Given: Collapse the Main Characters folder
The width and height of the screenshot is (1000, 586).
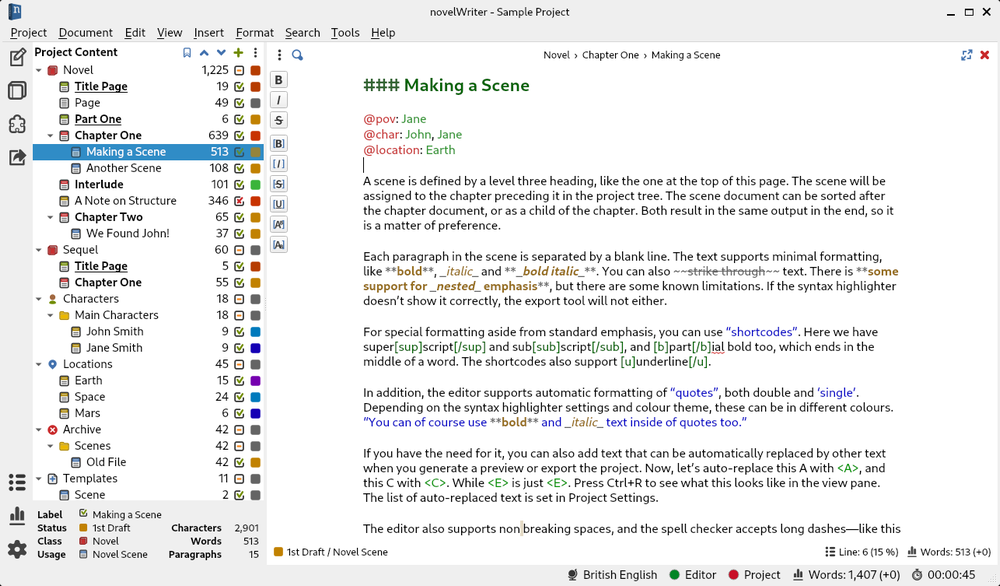Looking at the screenshot, I should tap(50, 315).
